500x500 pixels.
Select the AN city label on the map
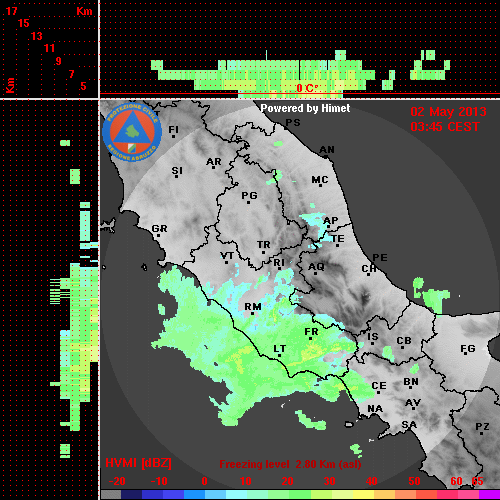tap(327, 150)
